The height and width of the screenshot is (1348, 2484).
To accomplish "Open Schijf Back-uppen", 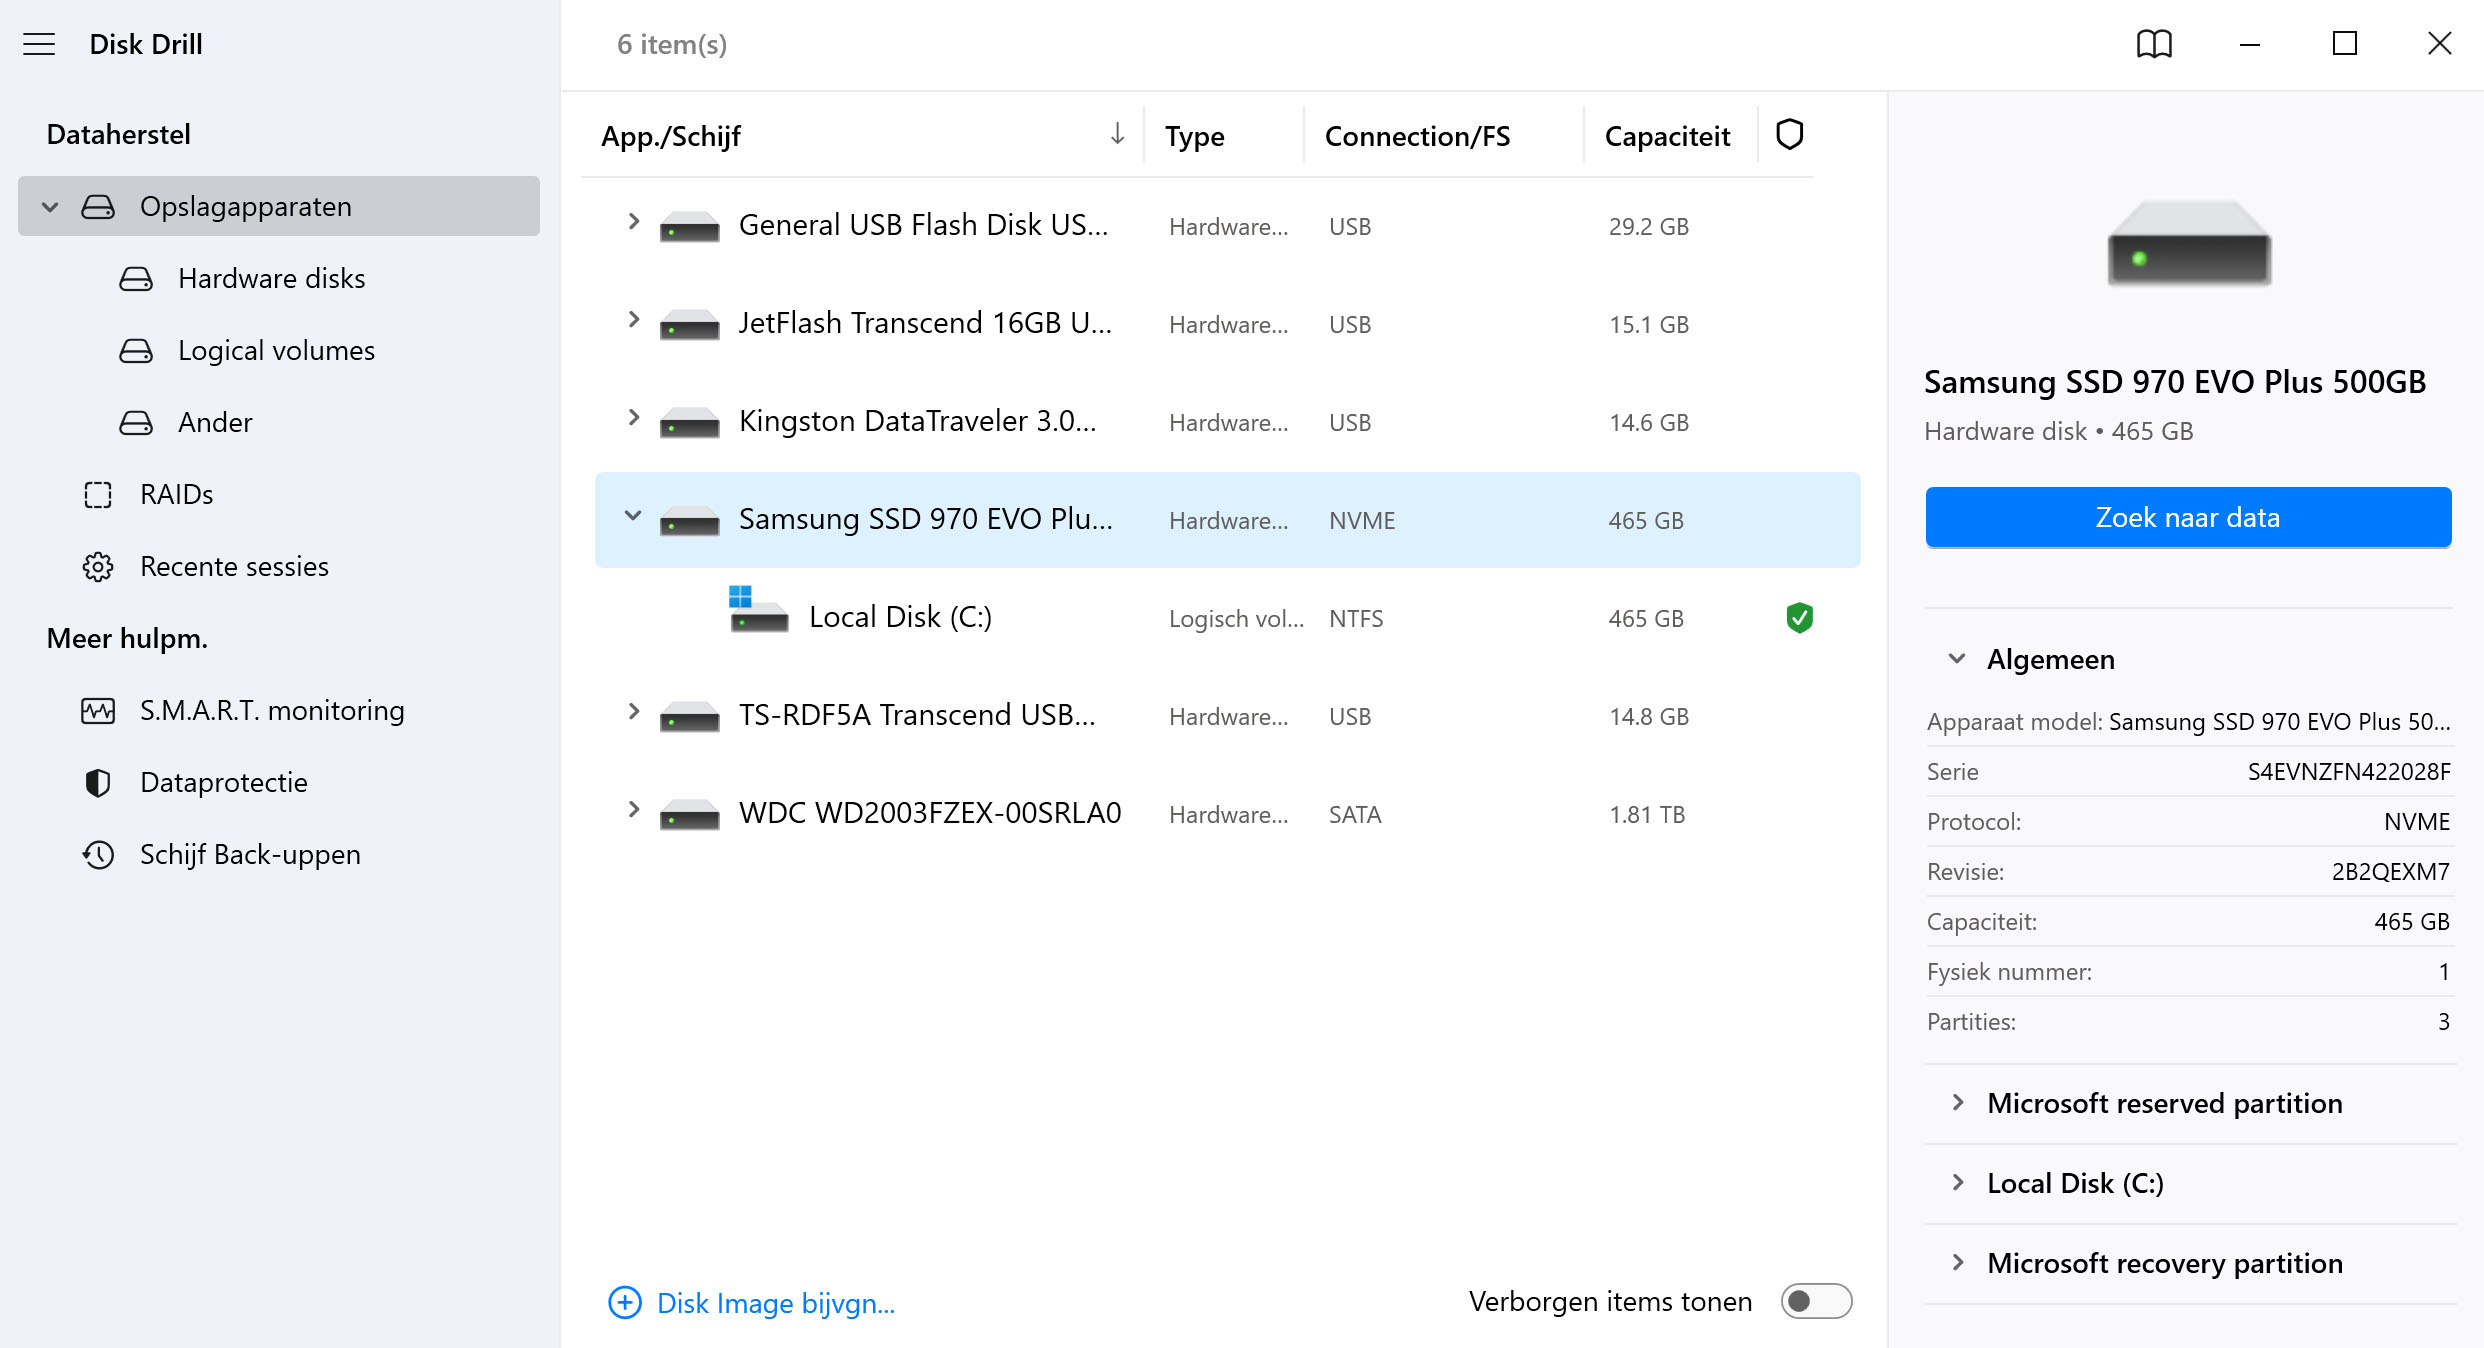I will click(x=249, y=855).
